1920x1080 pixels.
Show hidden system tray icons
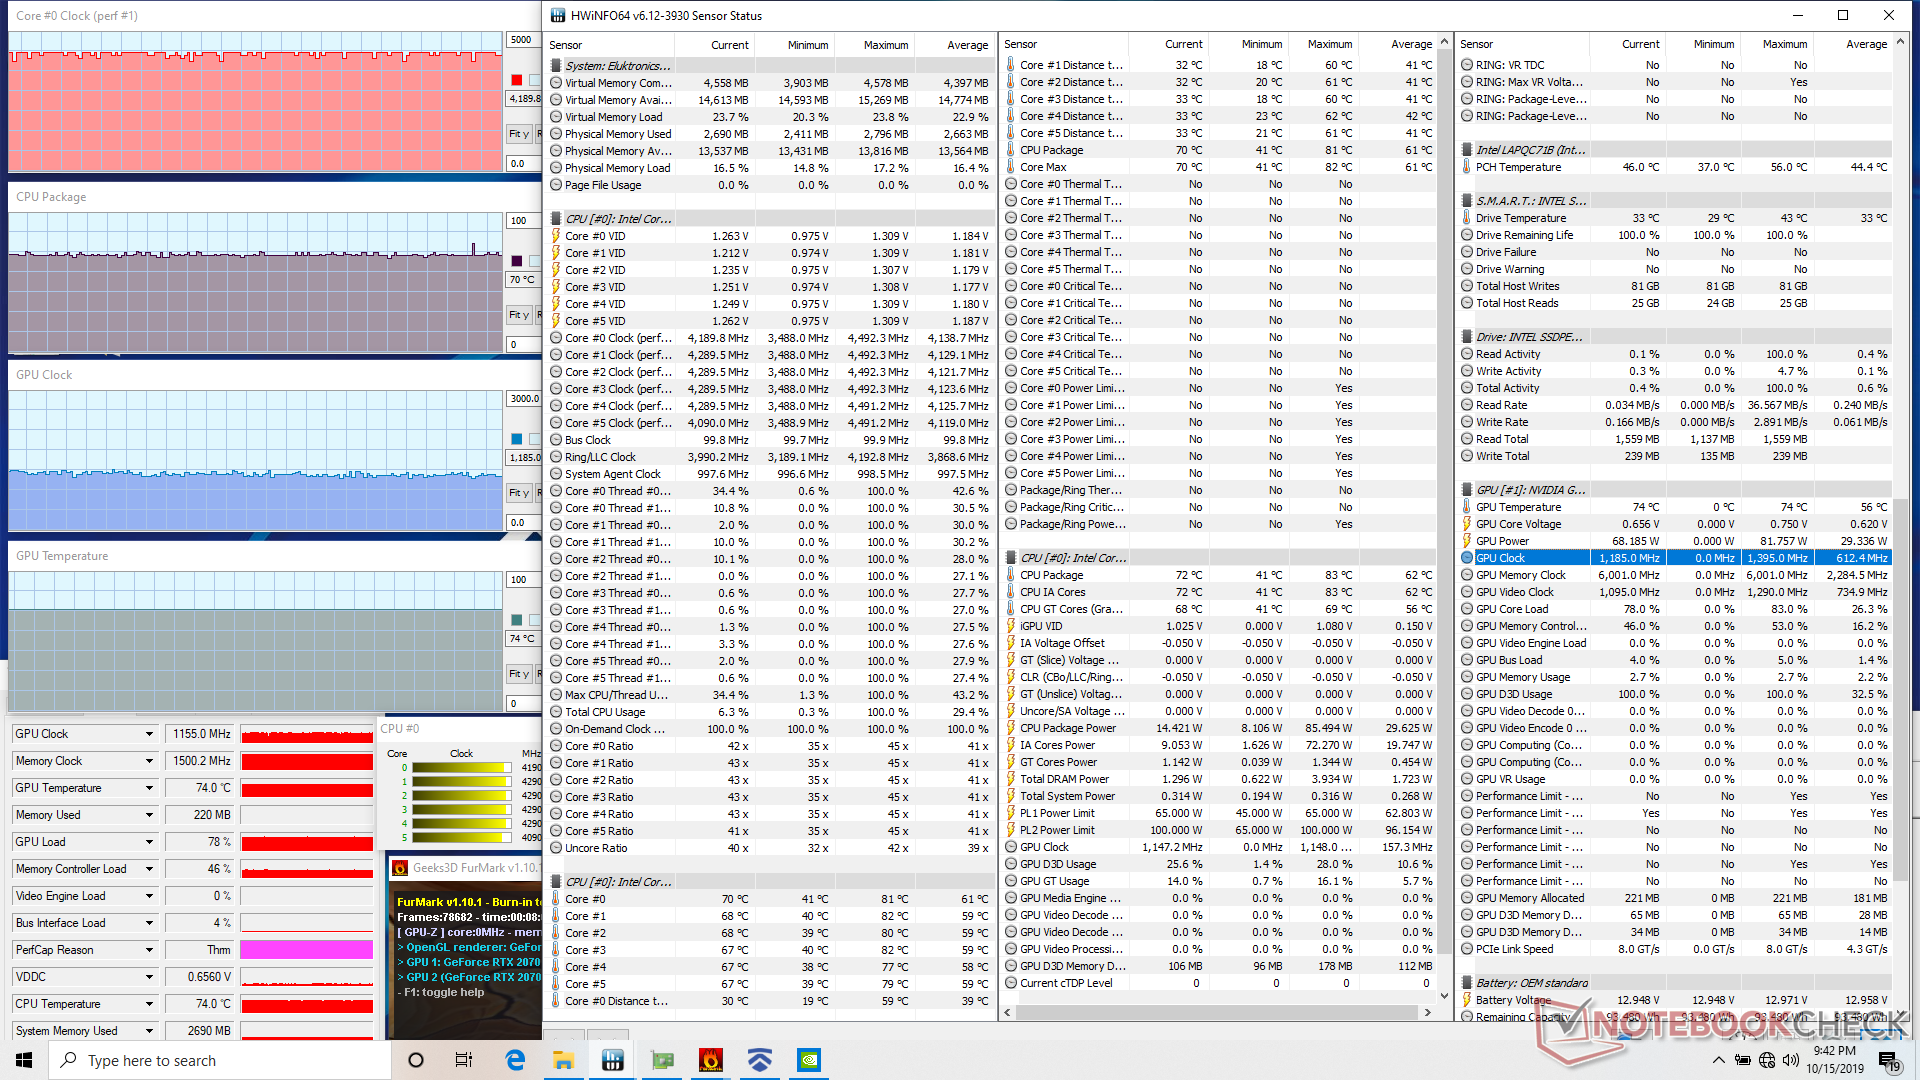(x=1718, y=1060)
